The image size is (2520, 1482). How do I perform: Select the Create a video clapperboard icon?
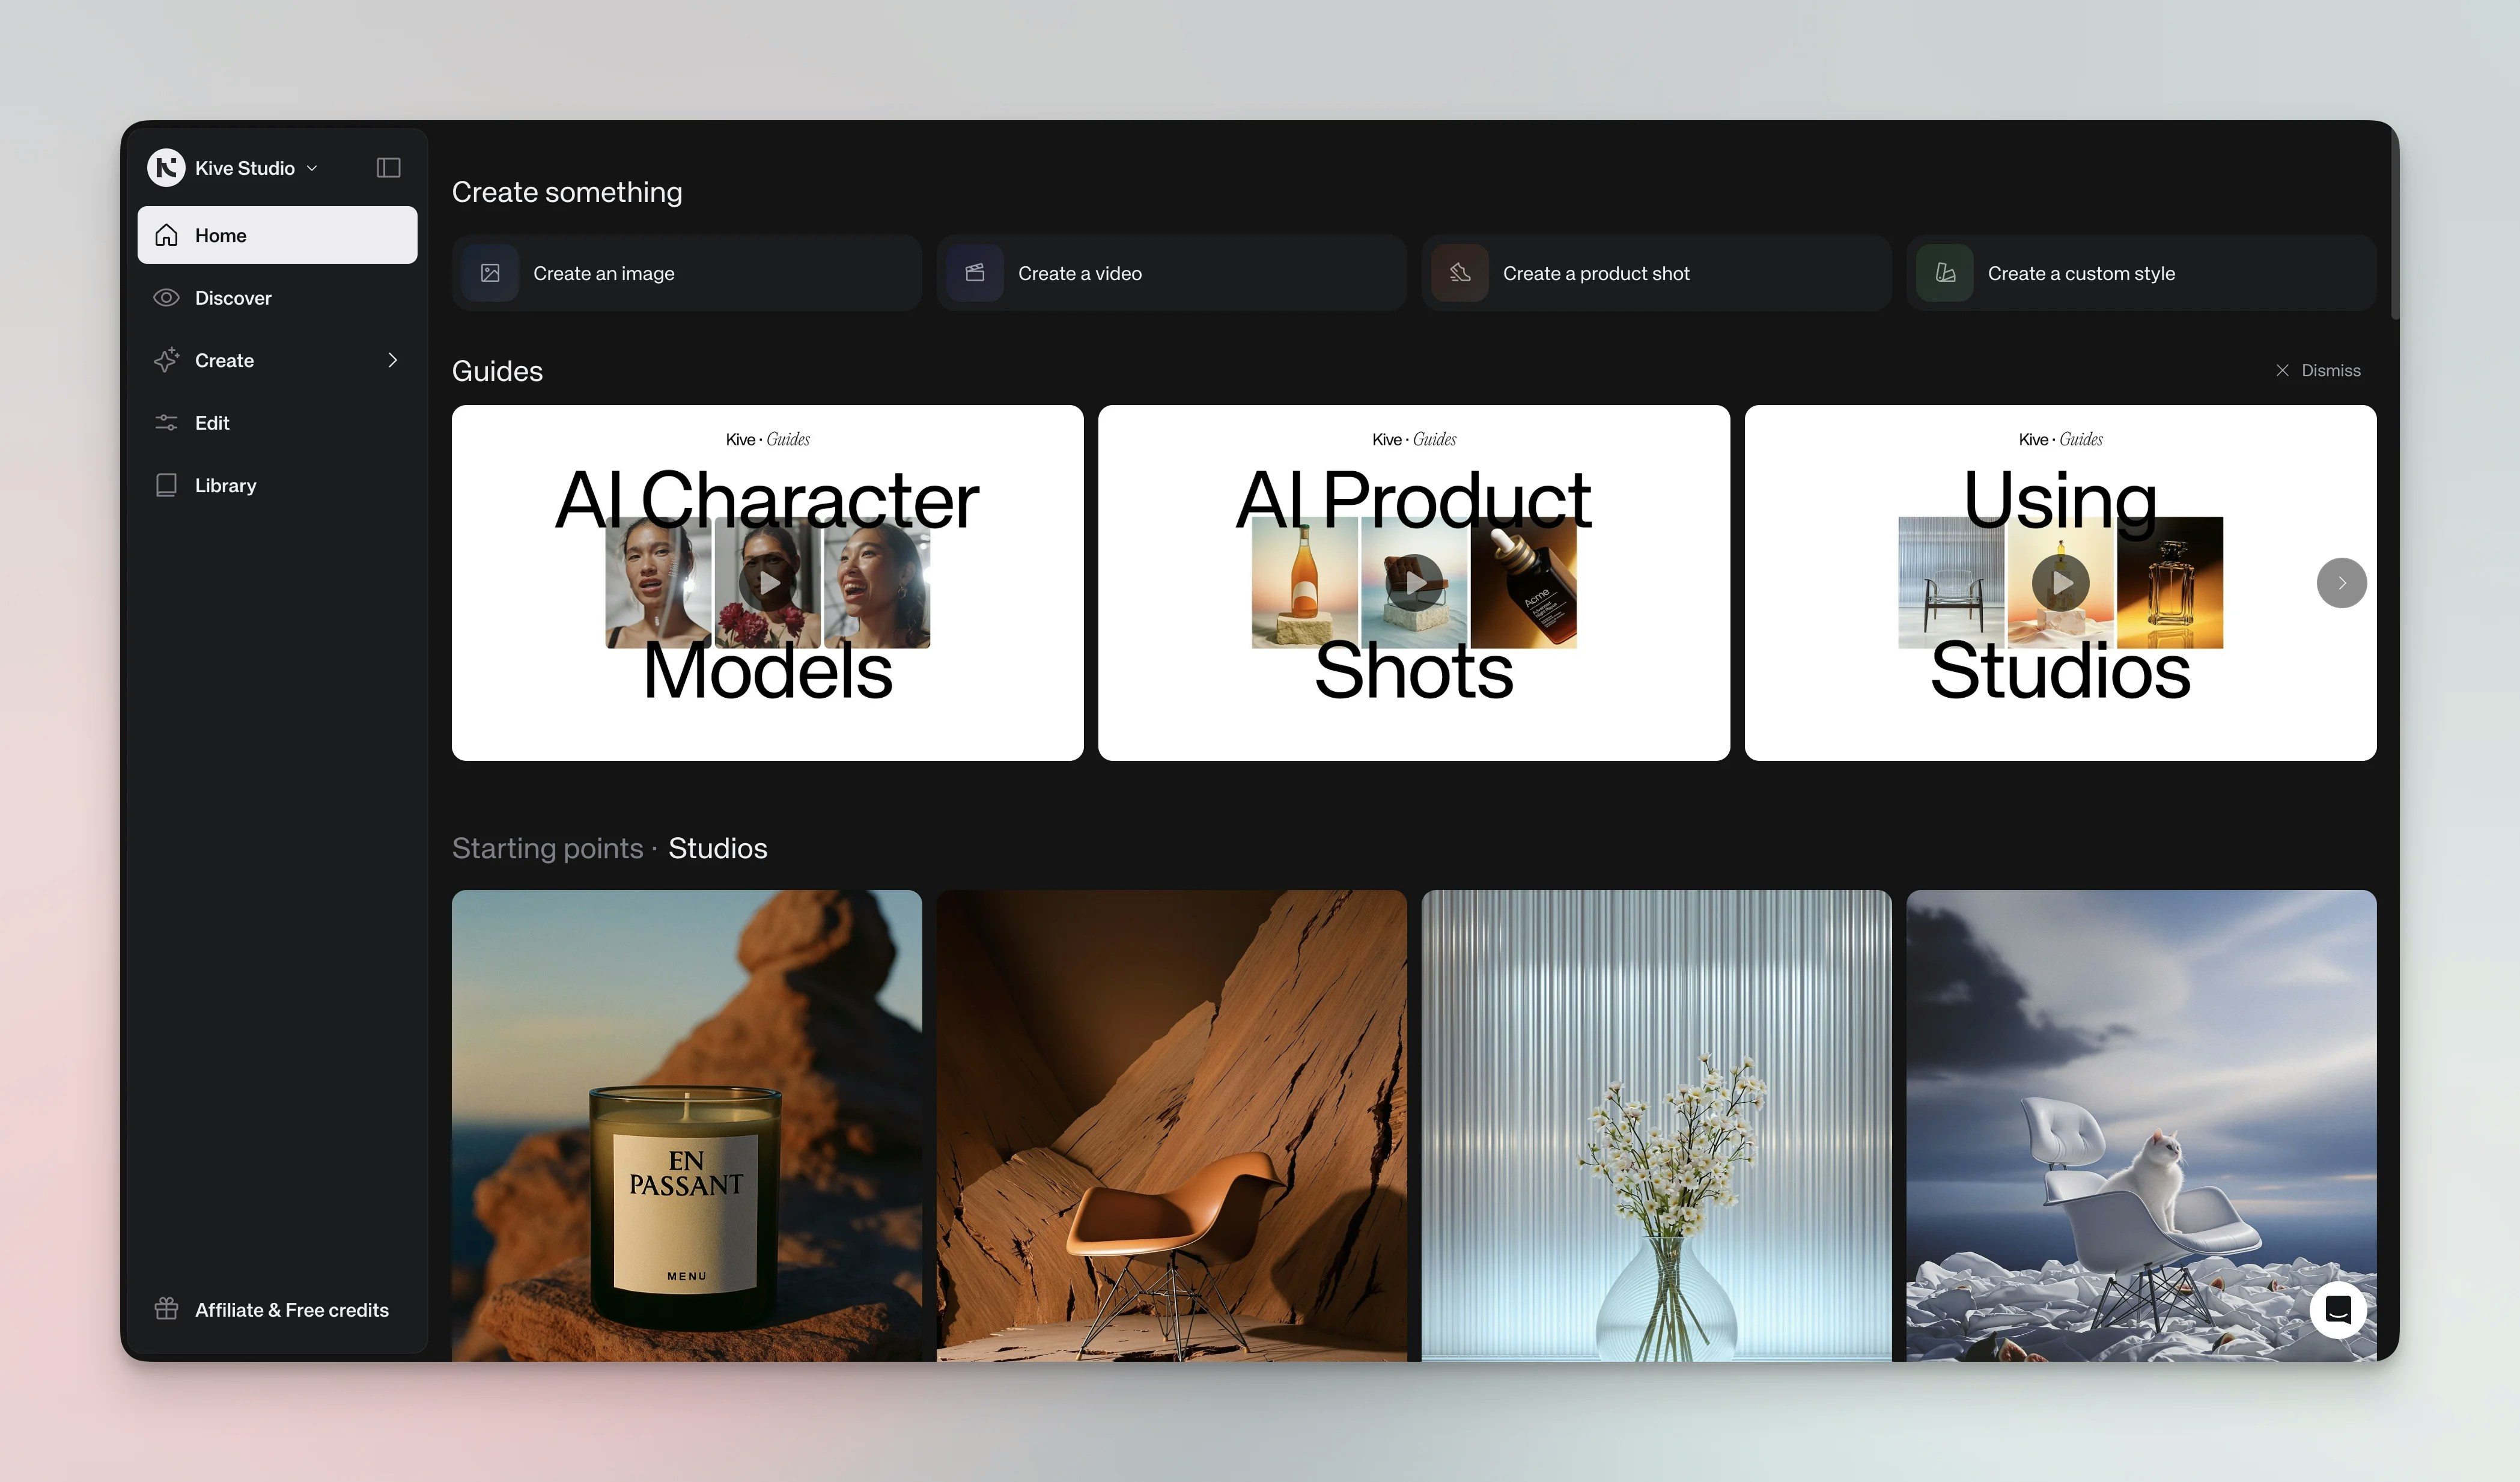[x=976, y=272]
